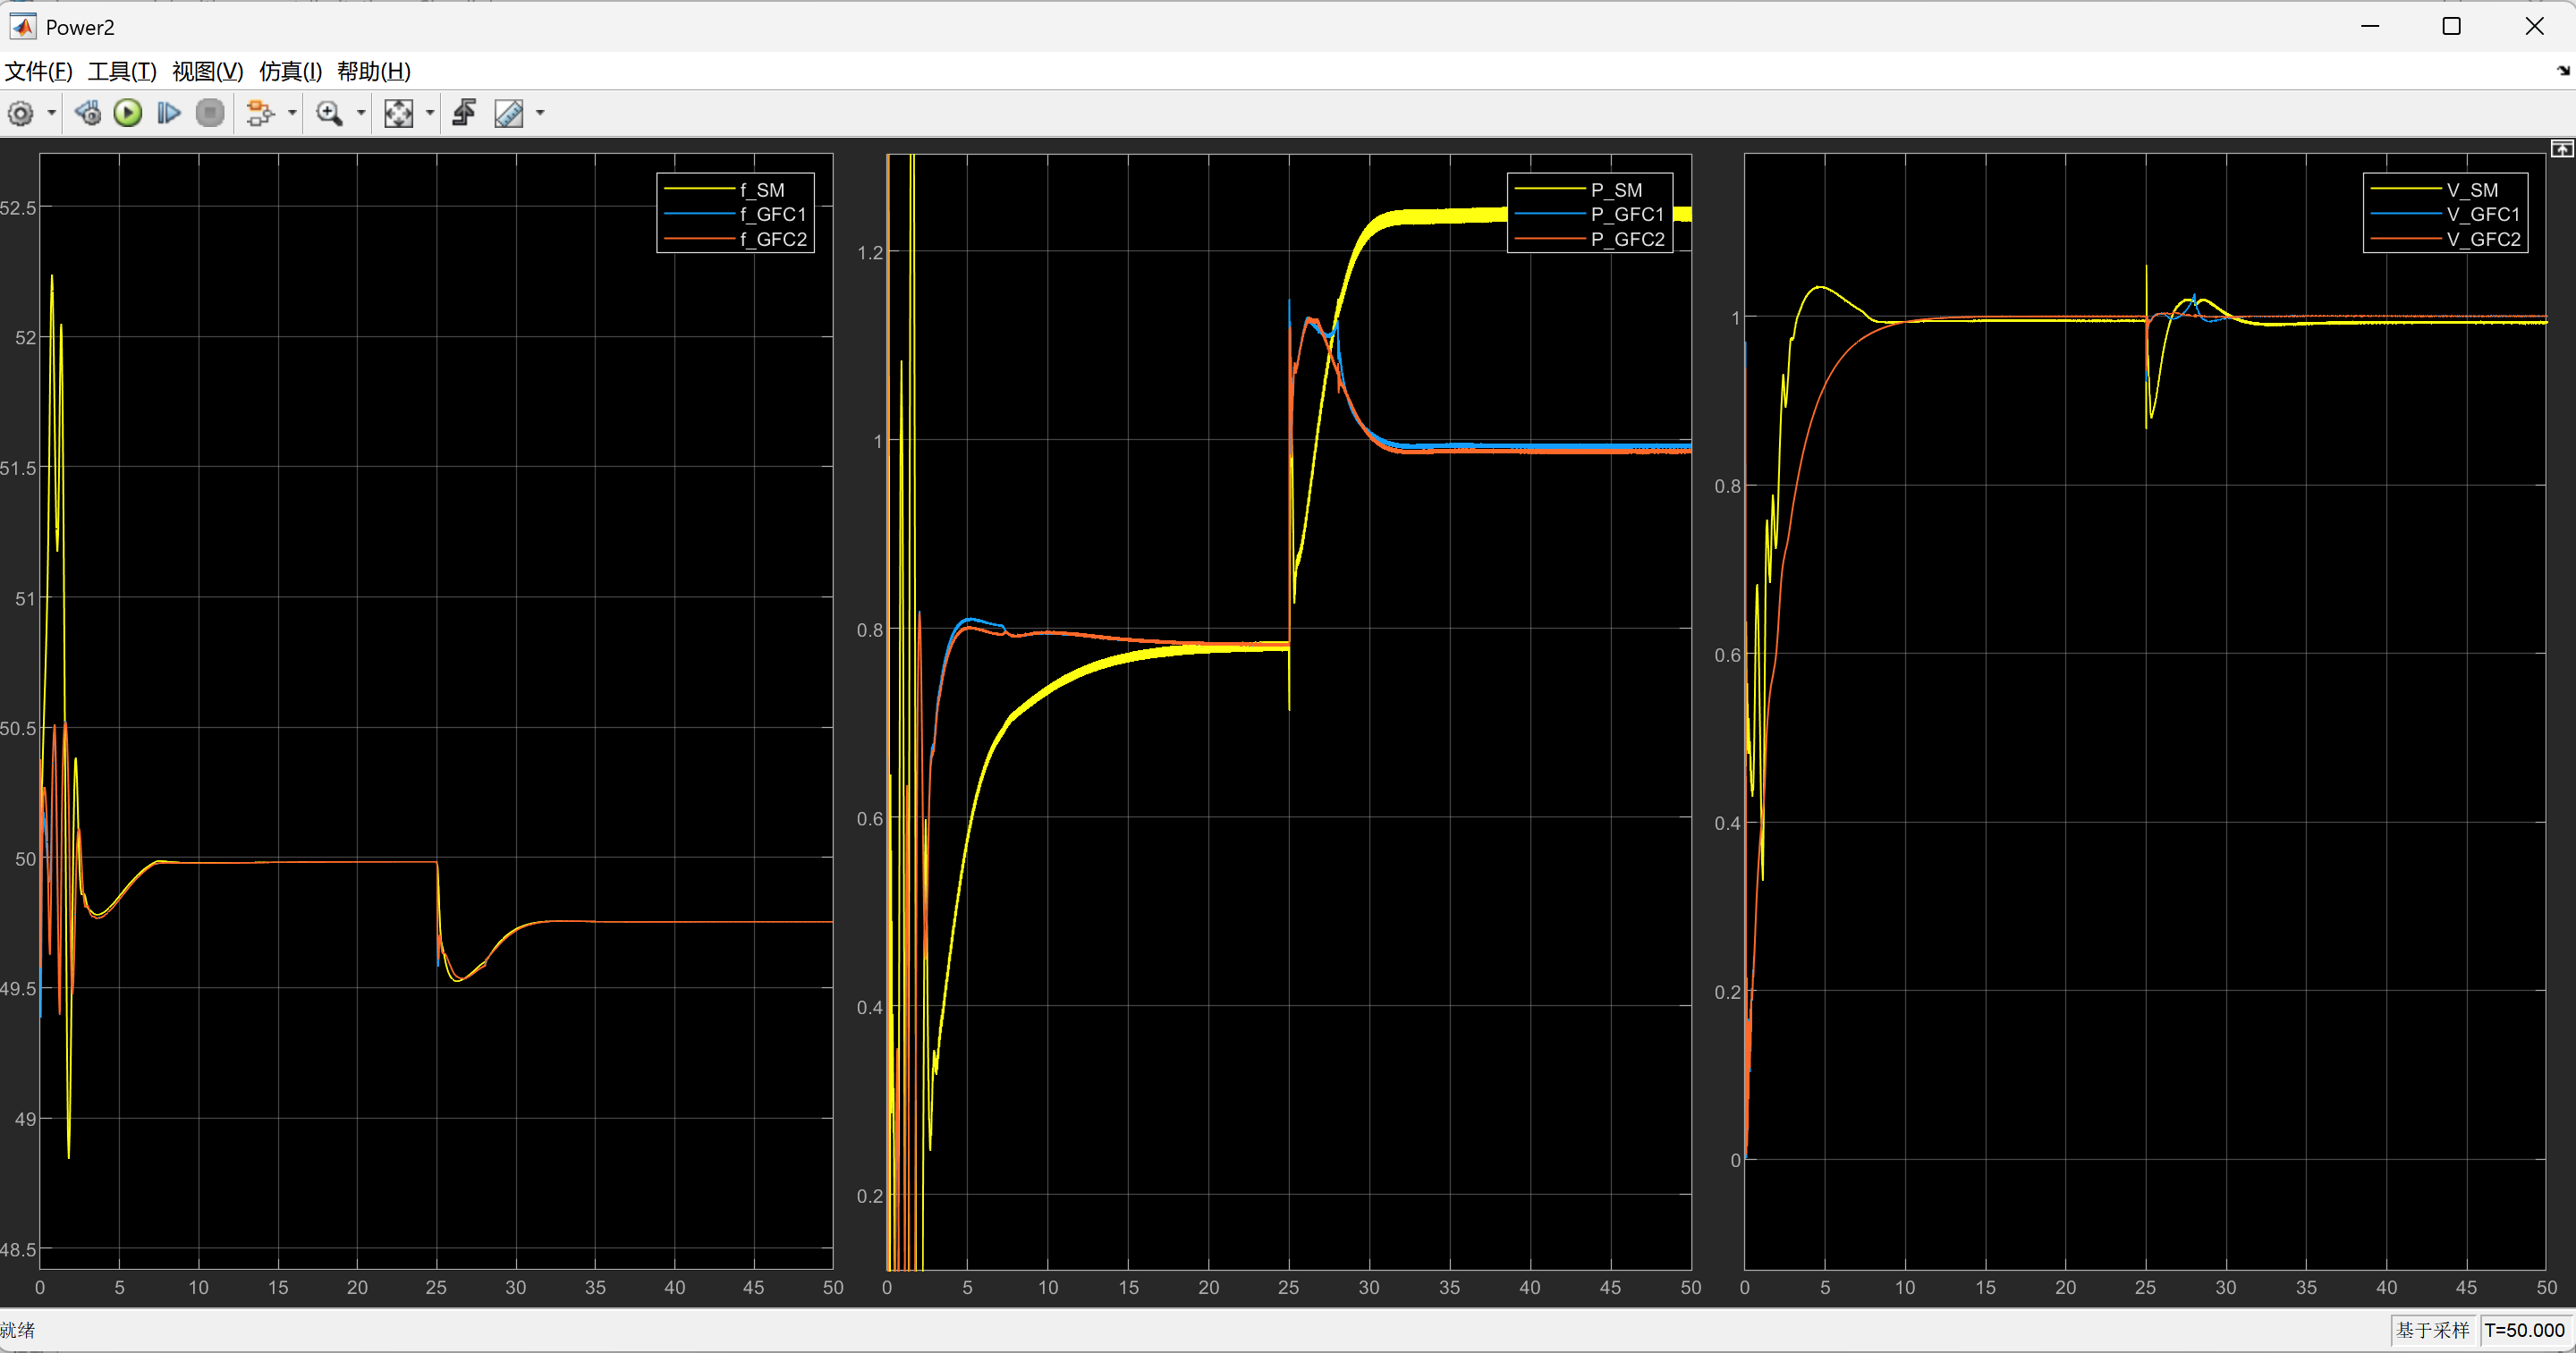Open the 视图(V) menu
Viewport: 2576px width, 1353px height.
(208, 72)
